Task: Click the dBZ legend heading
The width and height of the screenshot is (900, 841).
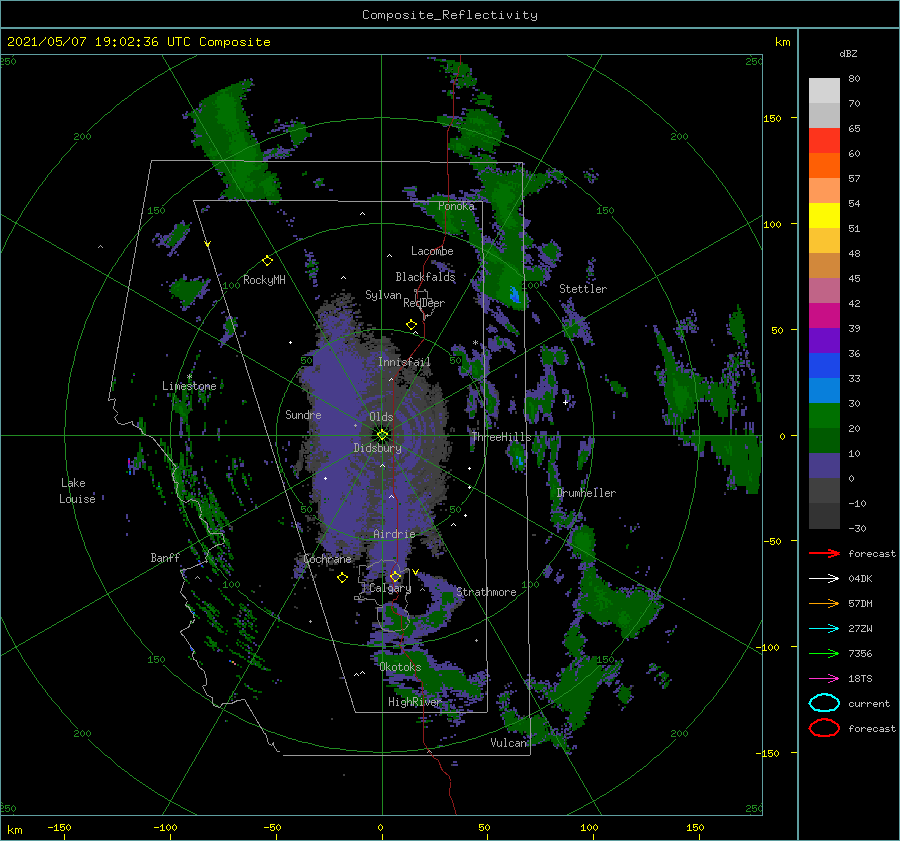Action: coord(848,54)
